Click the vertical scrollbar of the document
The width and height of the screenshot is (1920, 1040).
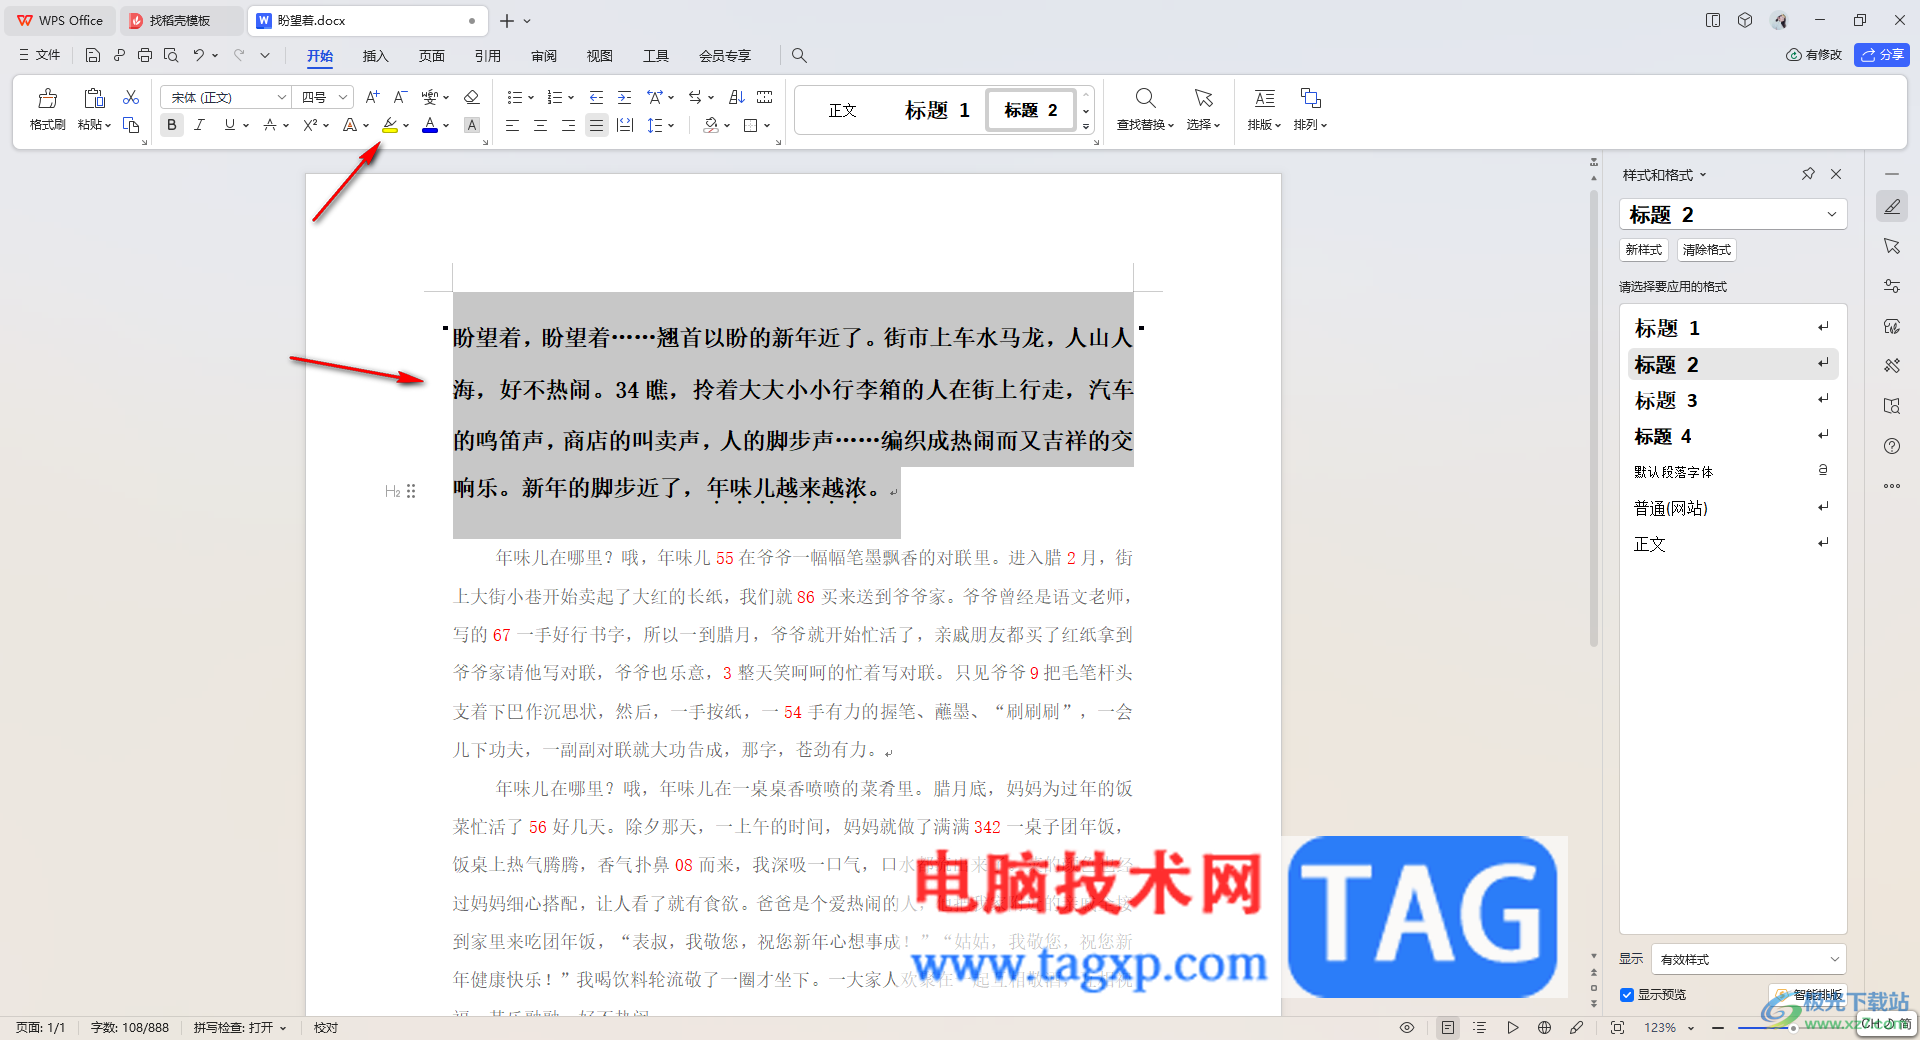(1594, 420)
